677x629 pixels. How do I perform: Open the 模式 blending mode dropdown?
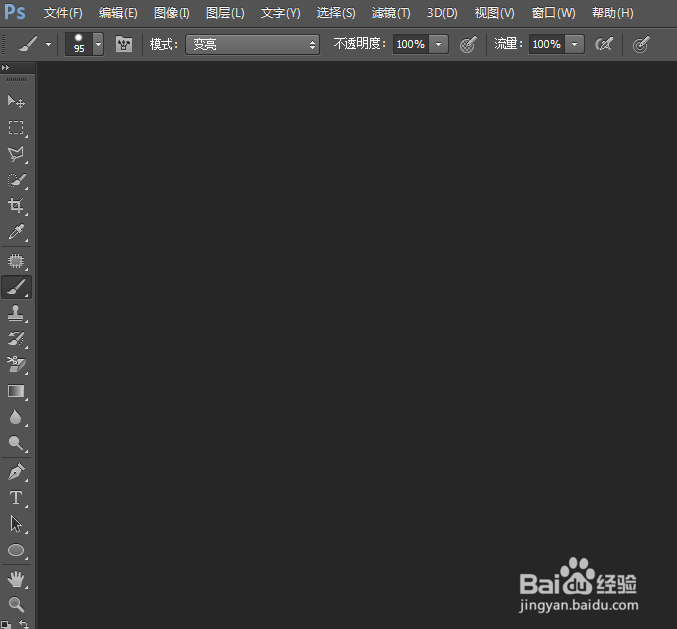point(253,44)
